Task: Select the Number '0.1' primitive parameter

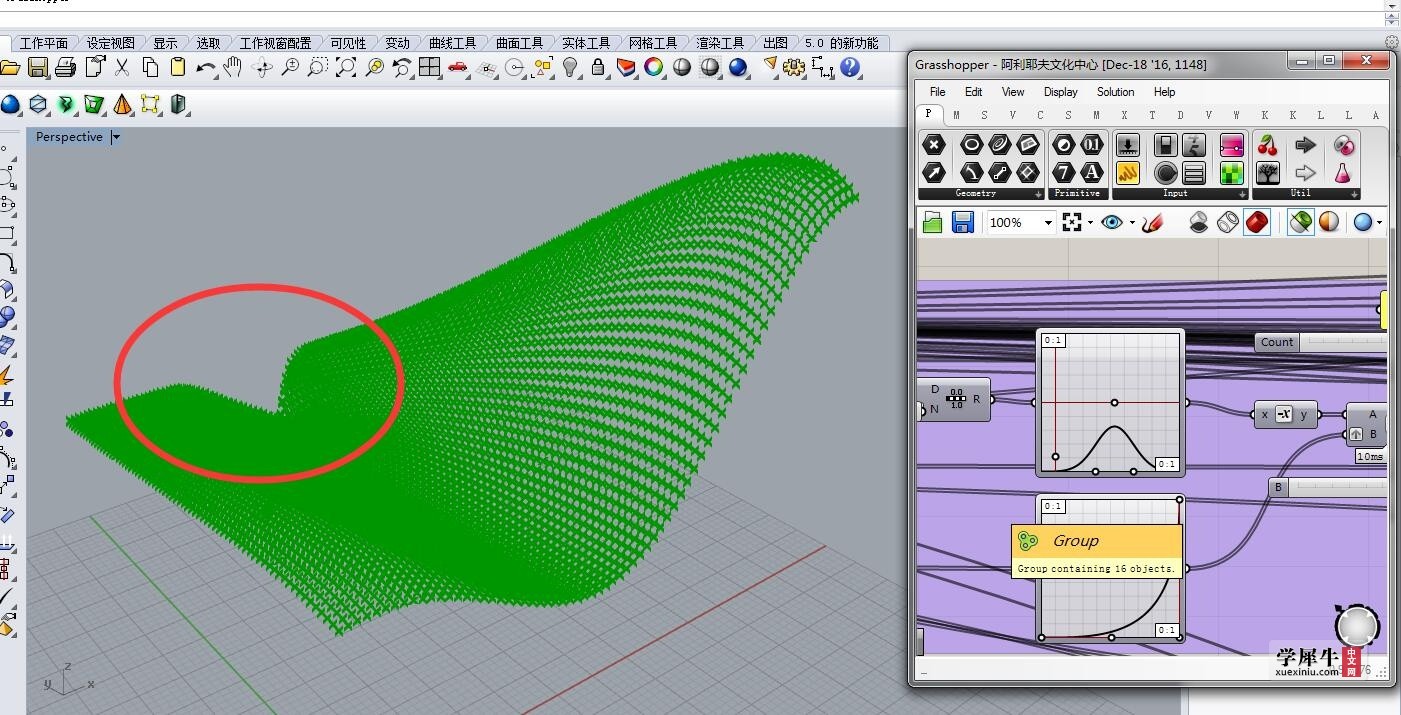Action: (x=1092, y=145)
